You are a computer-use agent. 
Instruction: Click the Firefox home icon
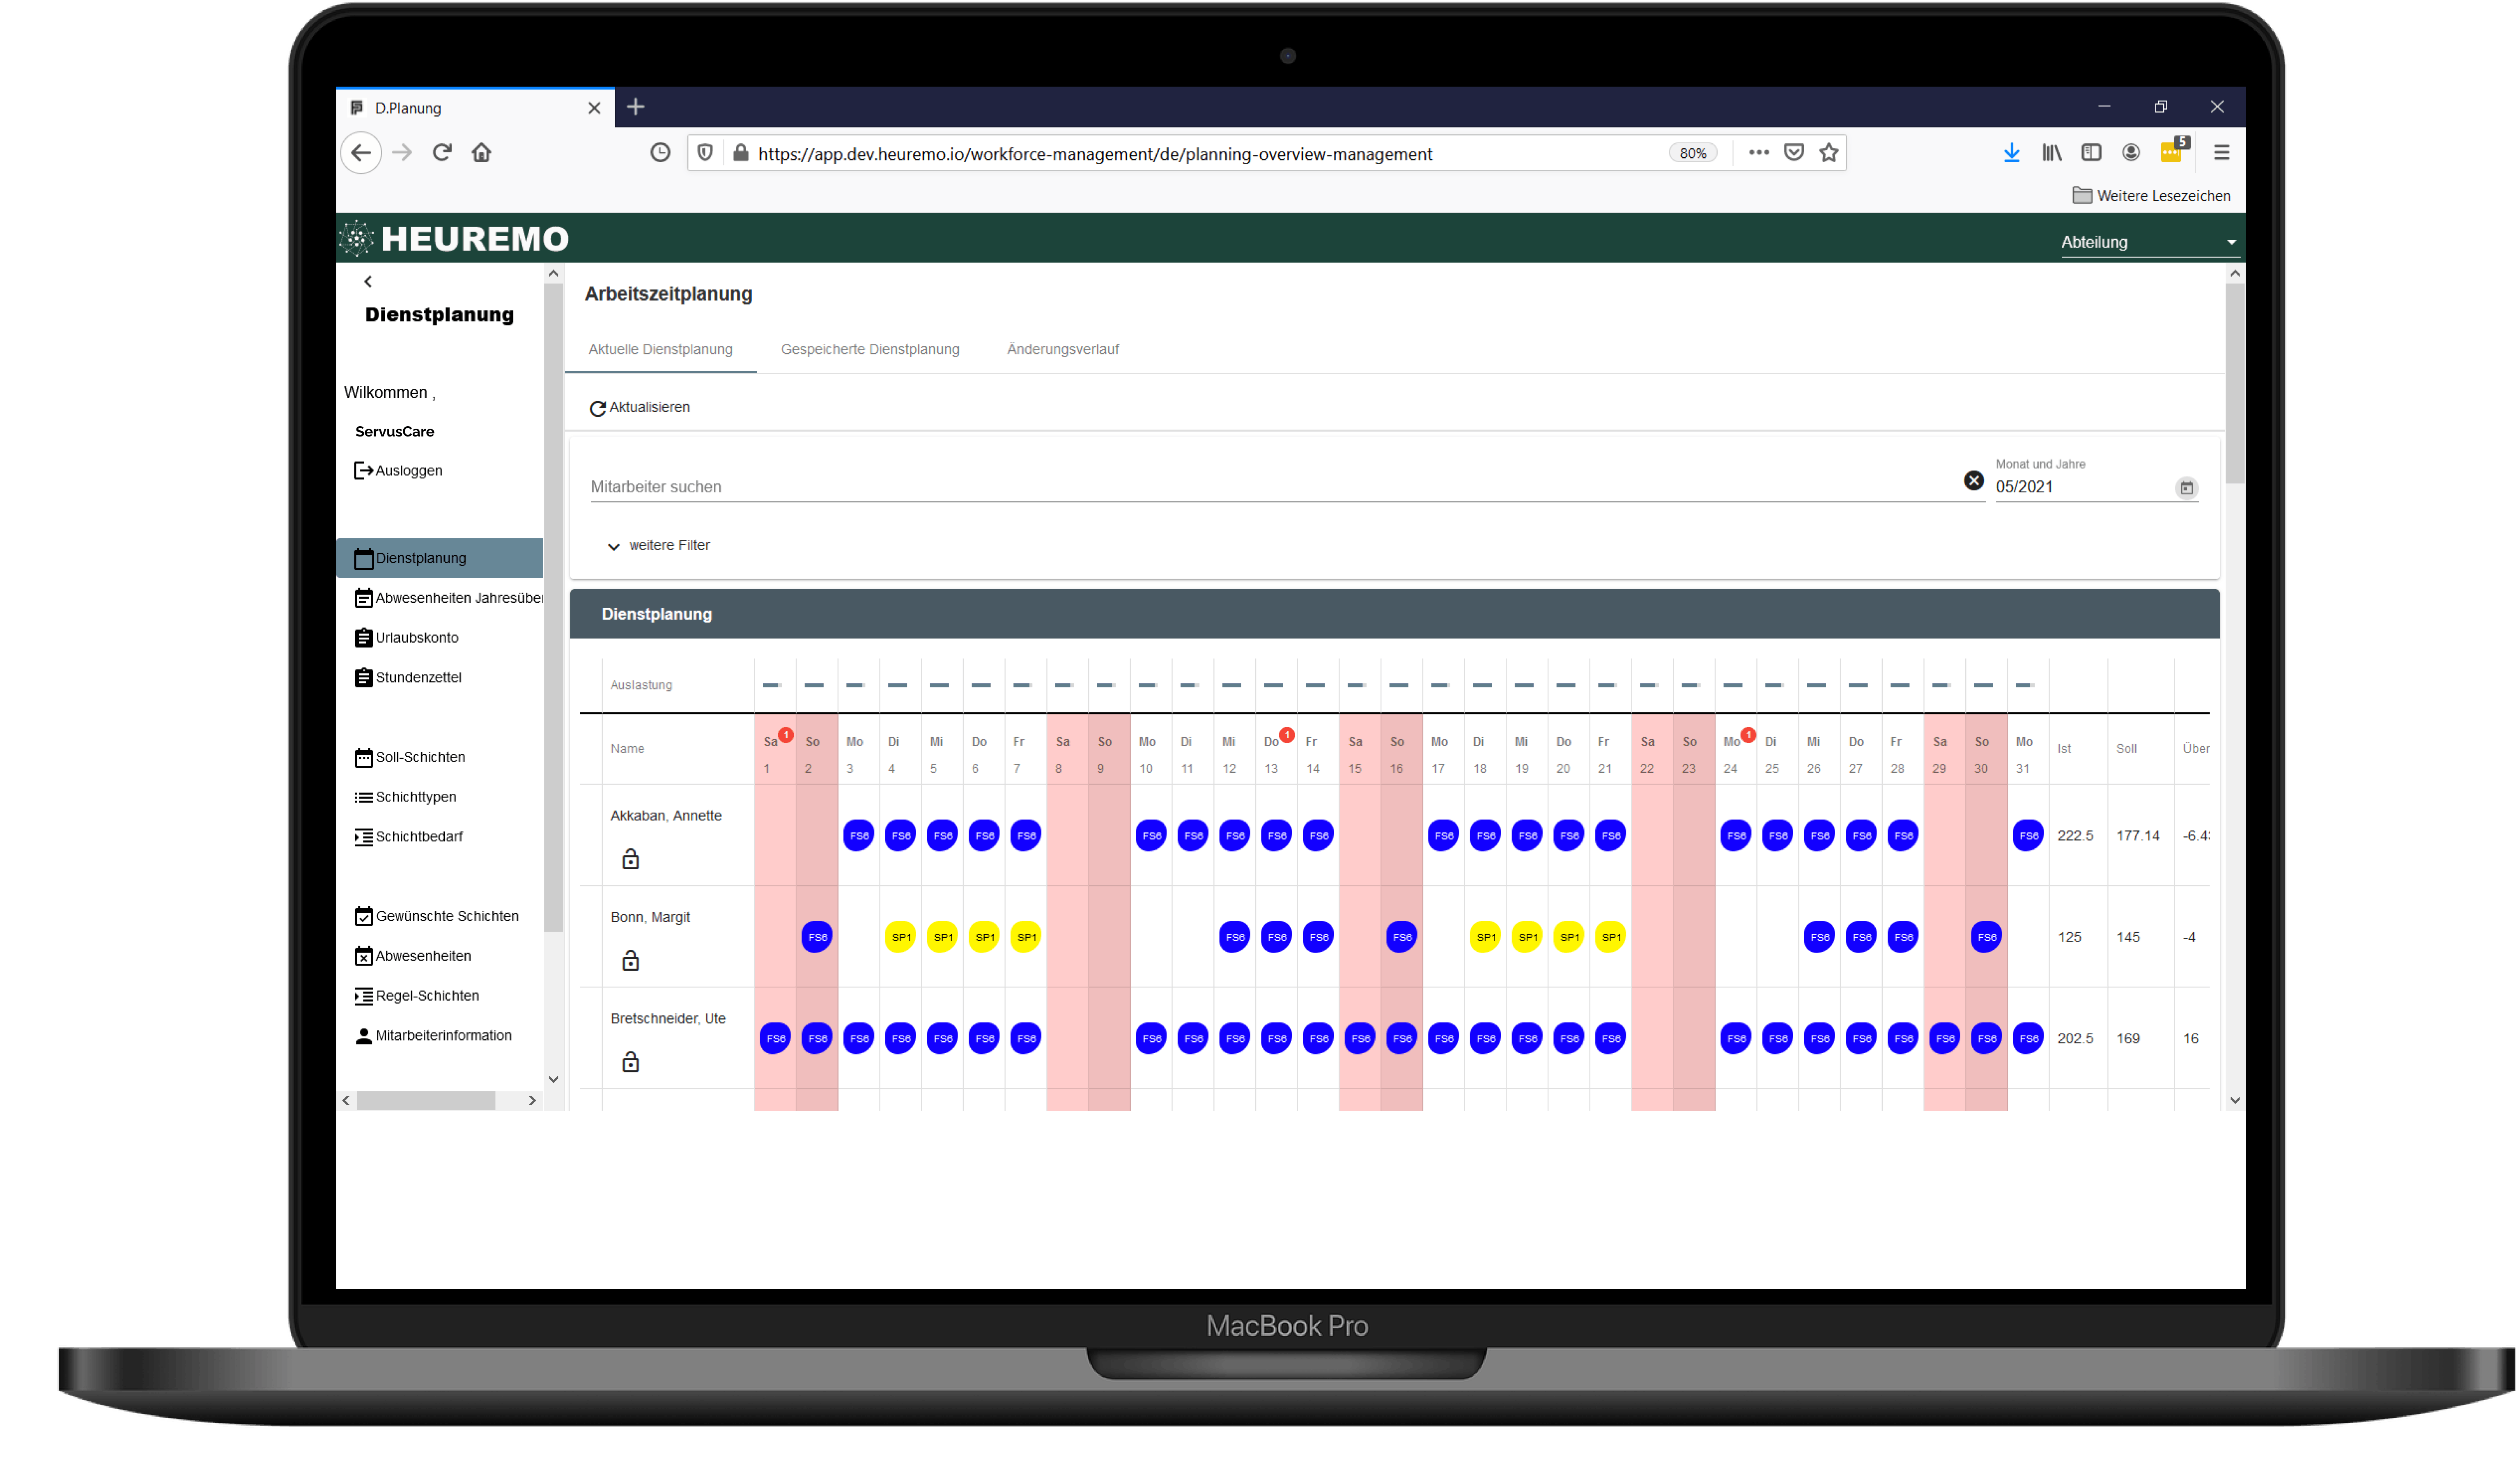(x=482, y=153)
